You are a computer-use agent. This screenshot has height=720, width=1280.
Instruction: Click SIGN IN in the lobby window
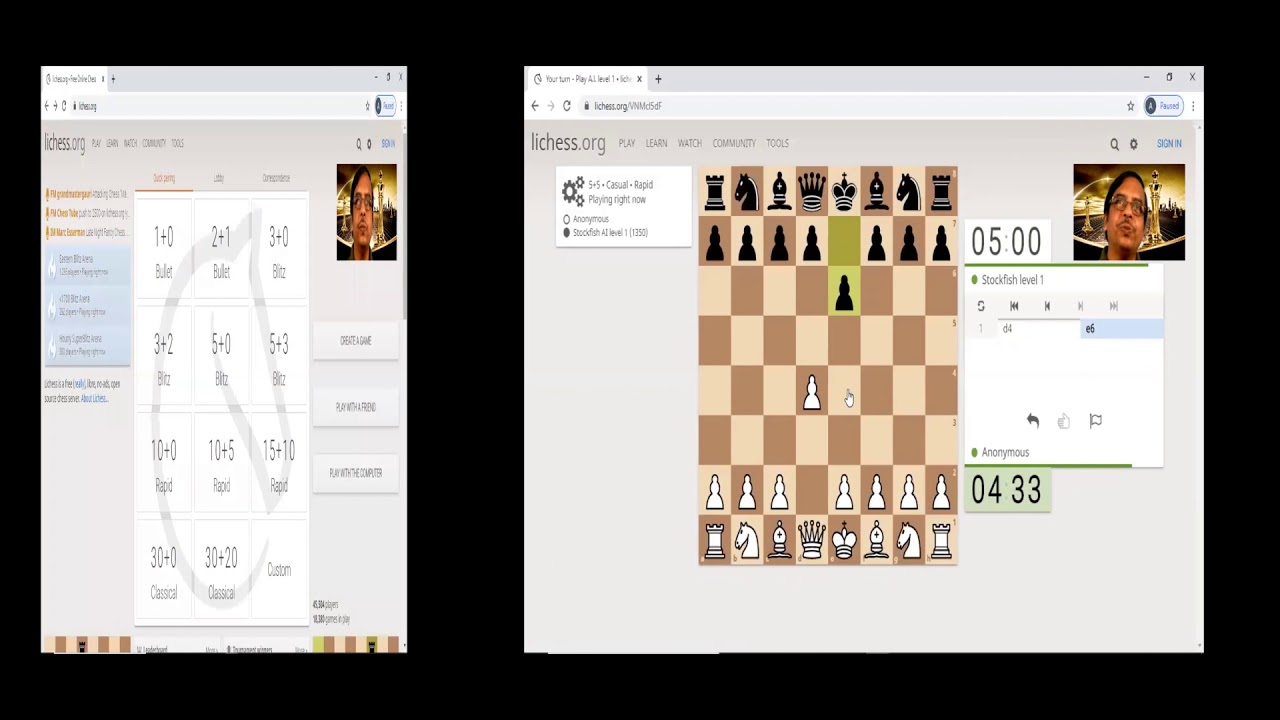click(388, 144)
